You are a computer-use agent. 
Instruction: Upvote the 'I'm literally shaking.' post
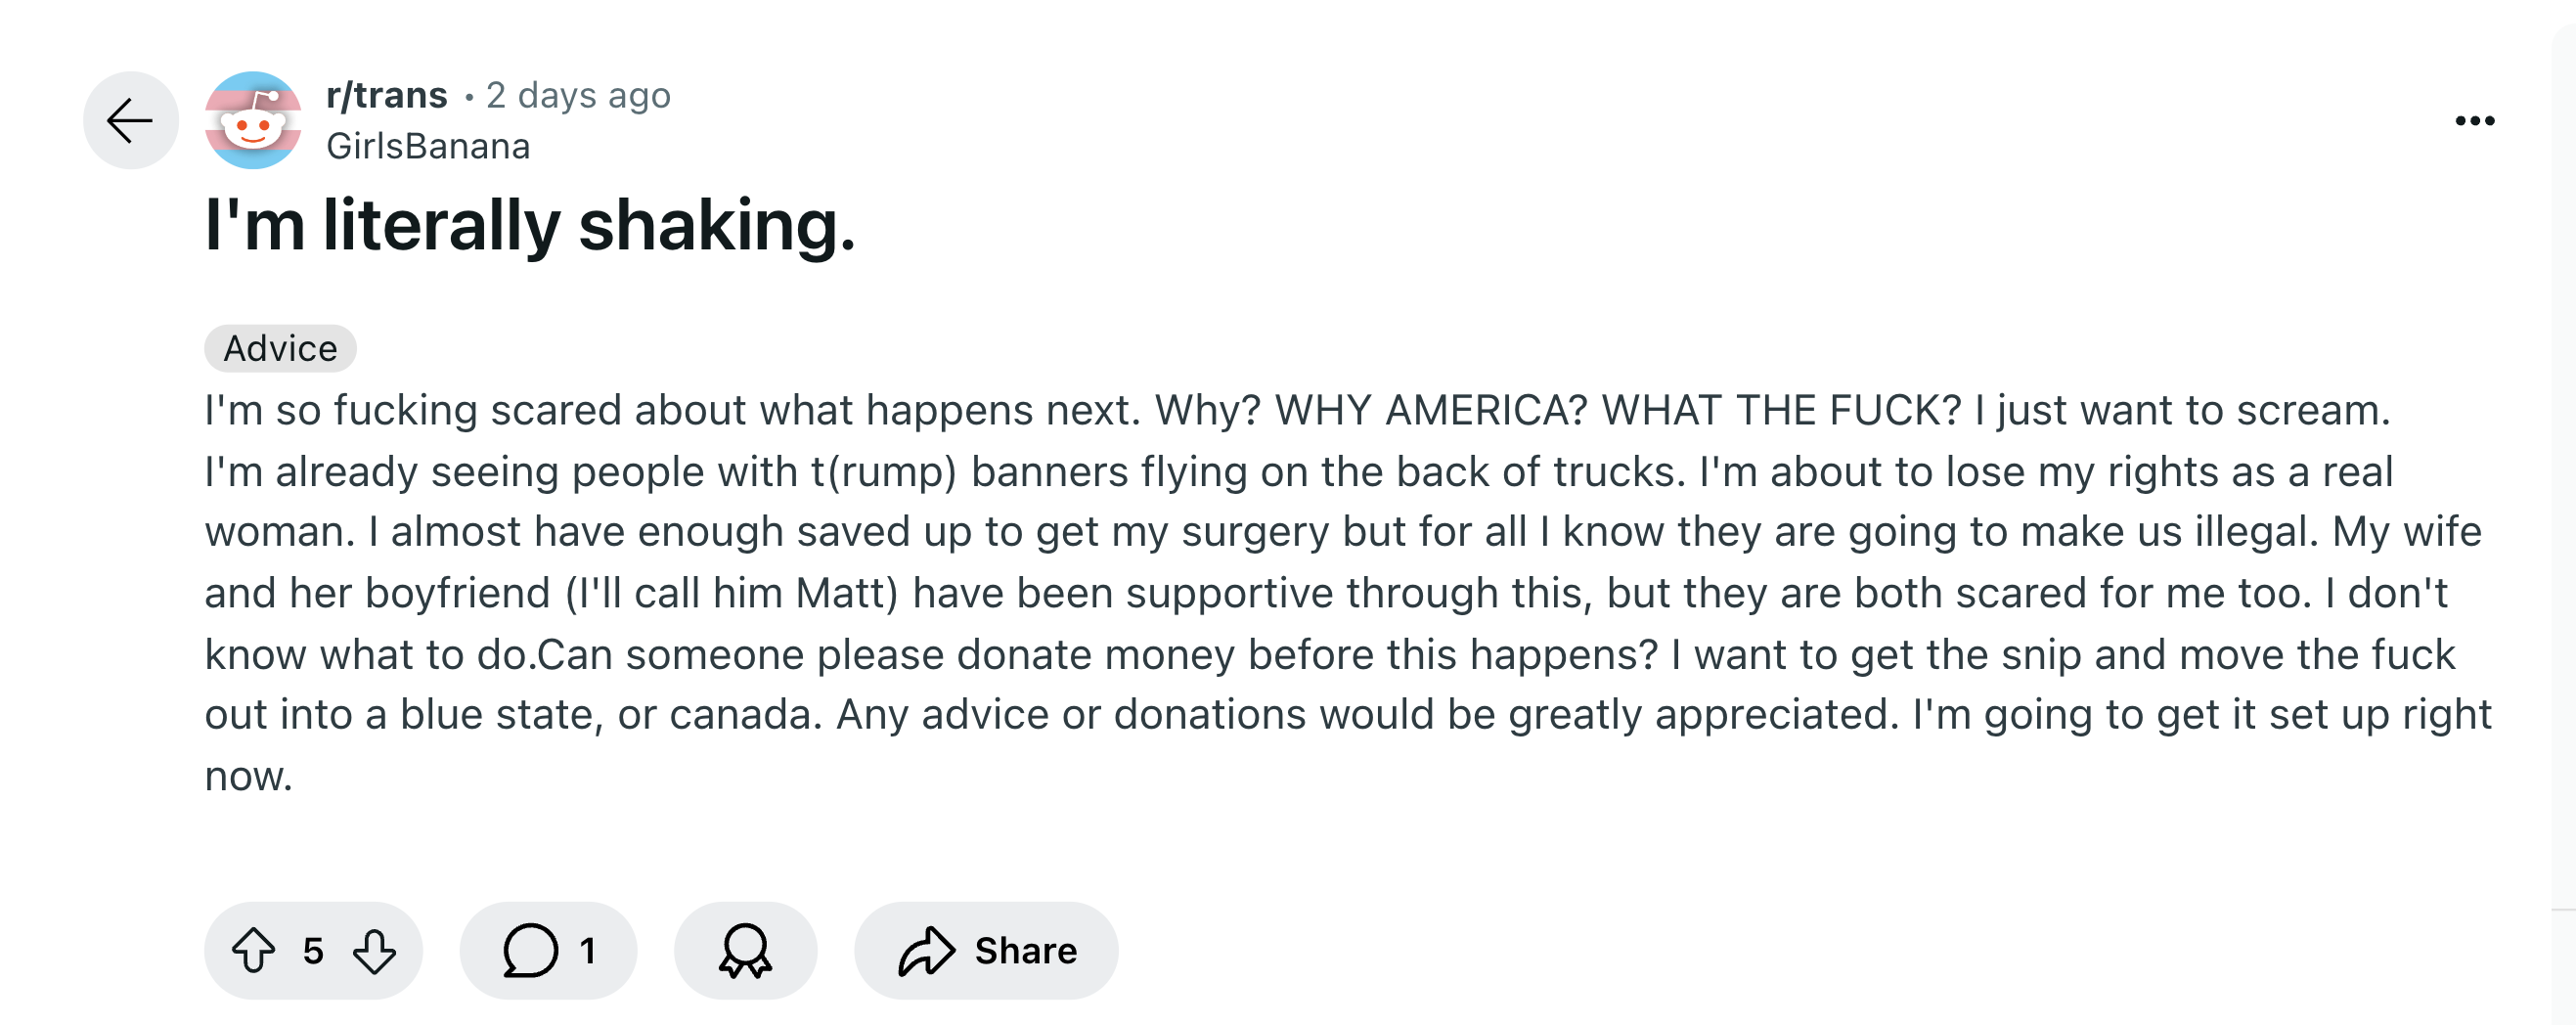253,950
